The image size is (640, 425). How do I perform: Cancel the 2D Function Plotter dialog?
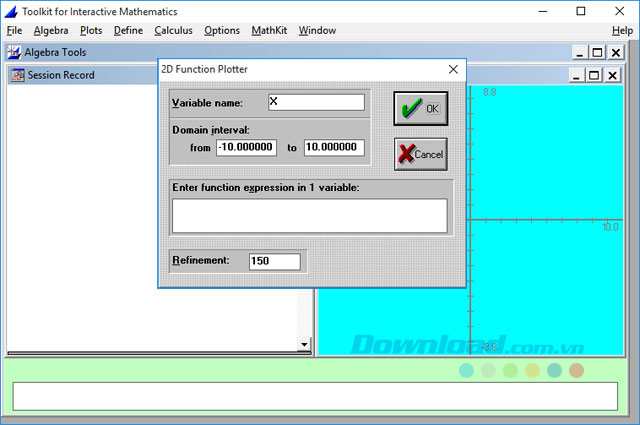click(x=420, y=154)
